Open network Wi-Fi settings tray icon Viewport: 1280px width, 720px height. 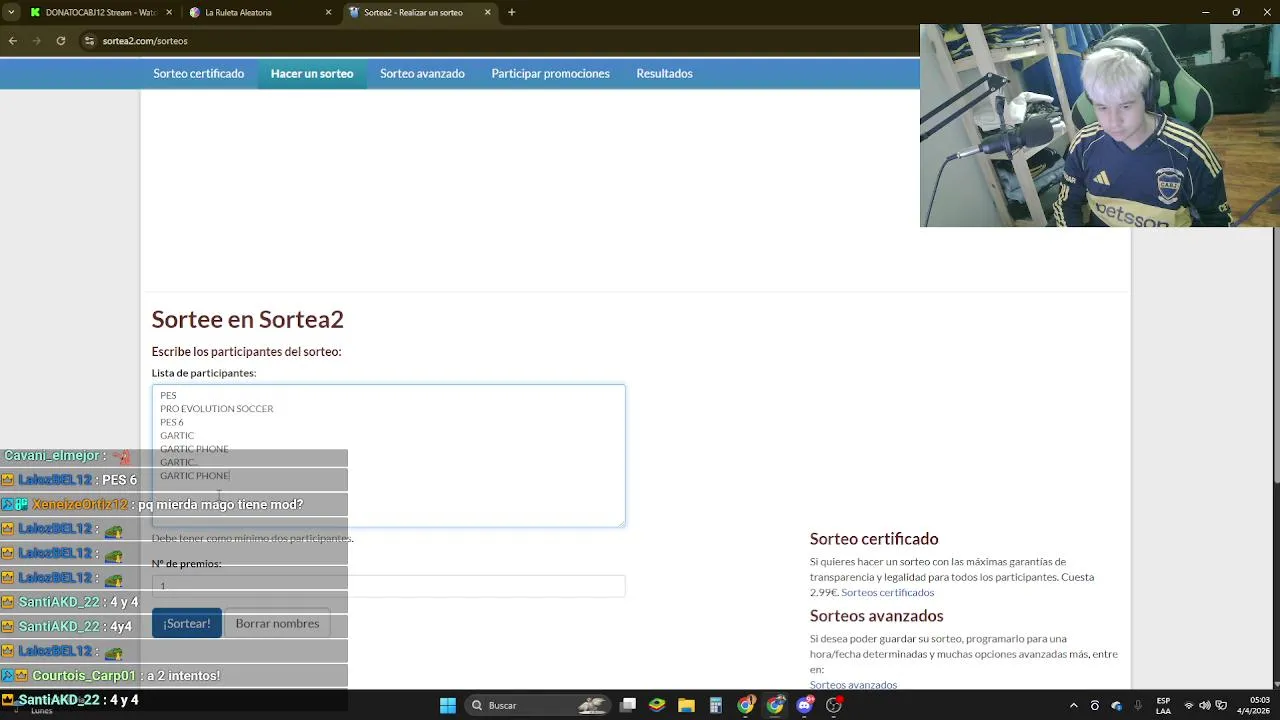tap(1189, 705)
